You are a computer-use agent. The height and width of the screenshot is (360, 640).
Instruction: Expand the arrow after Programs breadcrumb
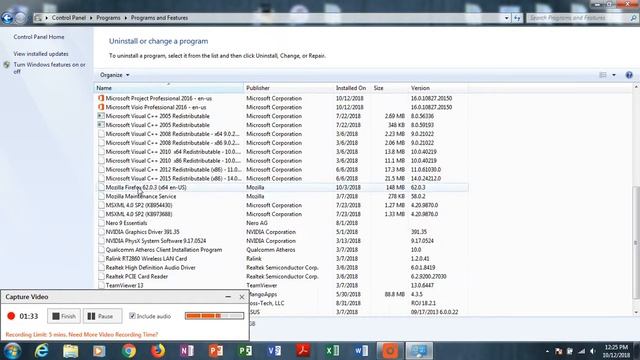[x=126, y=18]
